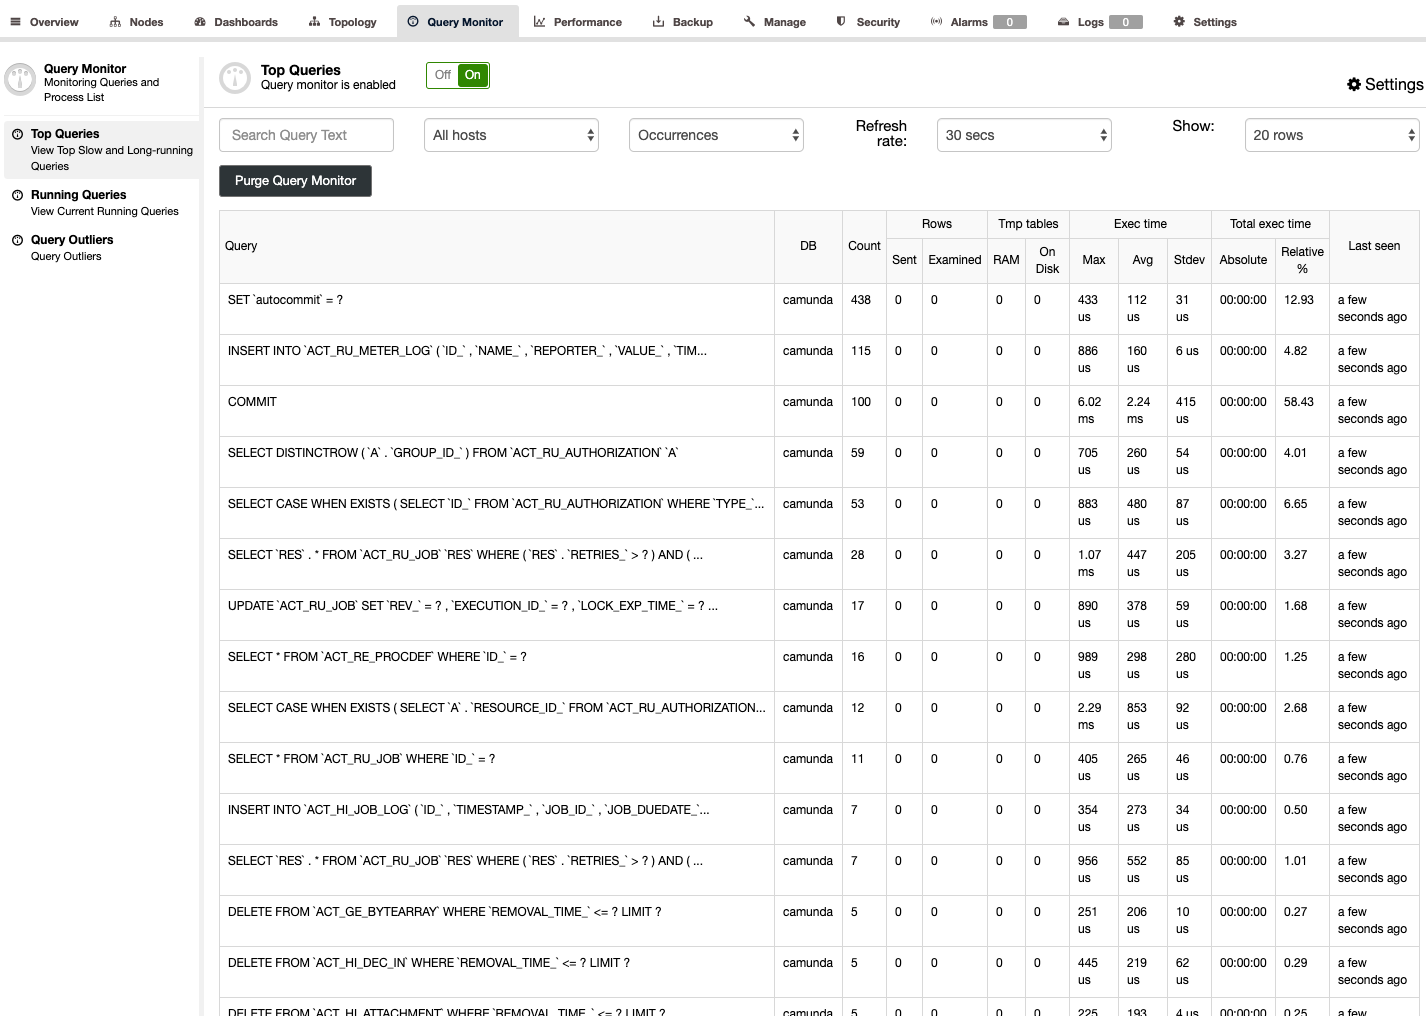Focus the Search Query Text field

click(x=306, y=135)
